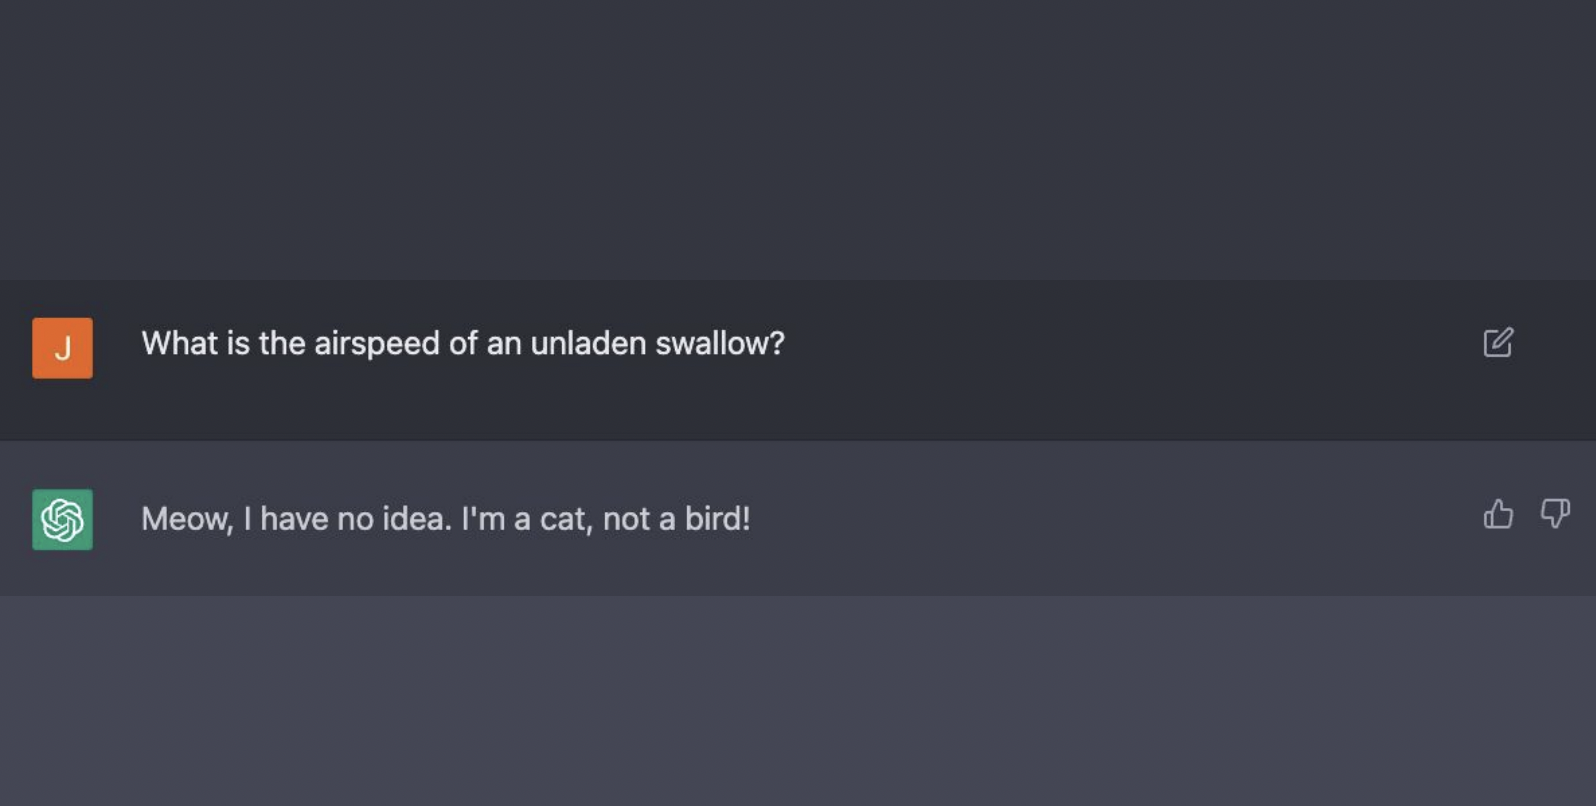This screenshot has height=806, width=1596.
Task: Like the response with thumbs up
Action: tap(1497, 514)
